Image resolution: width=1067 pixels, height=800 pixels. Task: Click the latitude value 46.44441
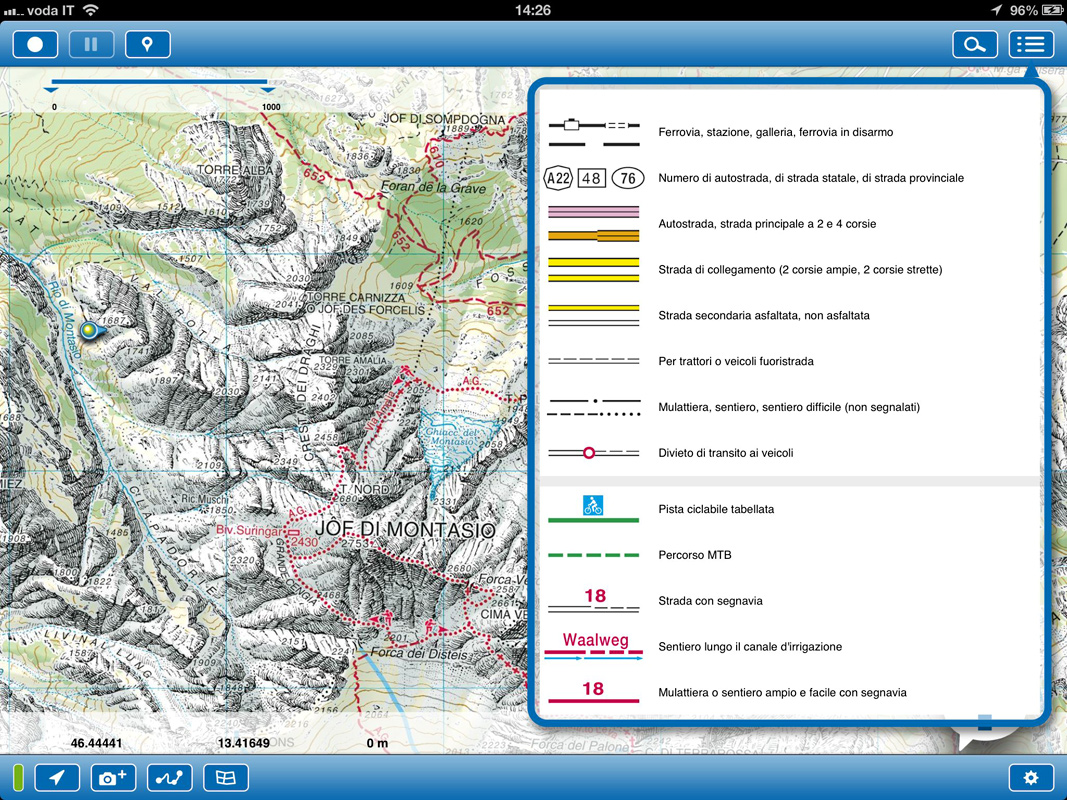(x=97, y=744)
